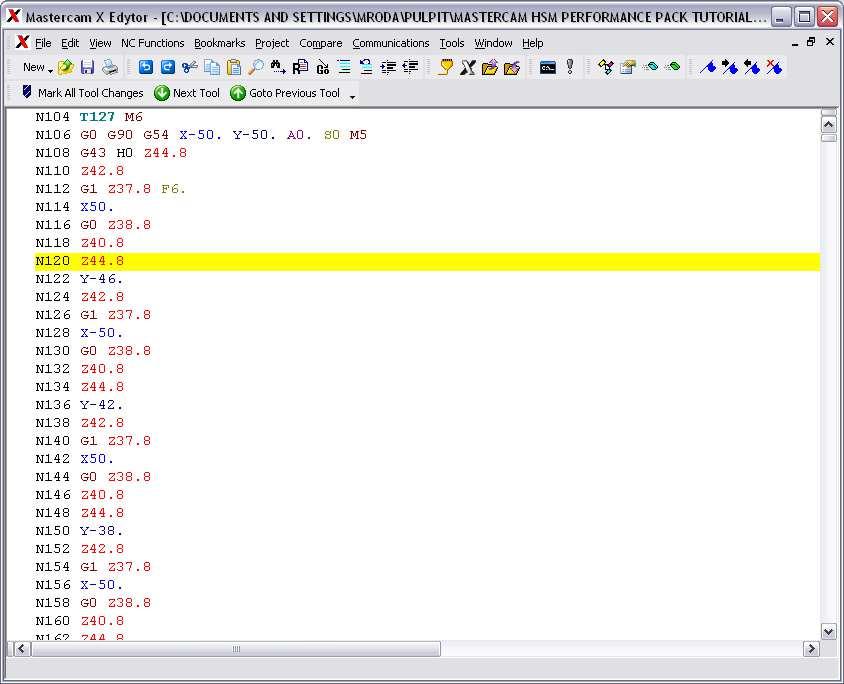Expand tool toolbar options dropdown arrow
Image resolution: width=844 pixels, height=684 pixels.
[x=353, y=97]
